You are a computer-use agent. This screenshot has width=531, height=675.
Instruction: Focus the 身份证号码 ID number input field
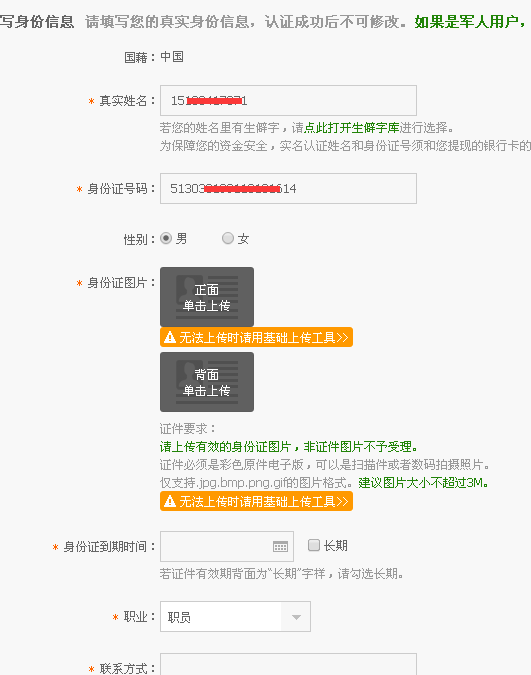289,189
